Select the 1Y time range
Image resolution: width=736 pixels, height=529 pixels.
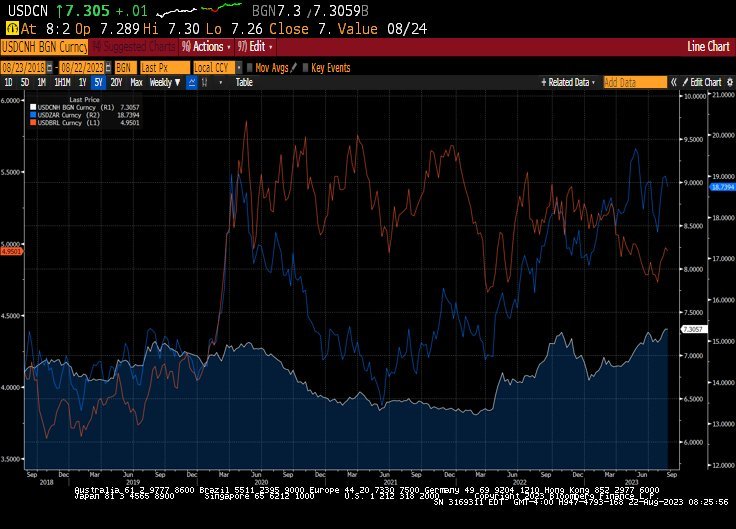(x=82, y=83)
